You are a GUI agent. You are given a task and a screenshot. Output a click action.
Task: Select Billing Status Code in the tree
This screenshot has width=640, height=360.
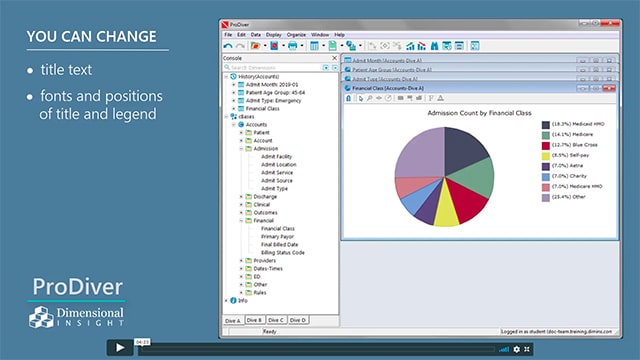pos(282,253)
